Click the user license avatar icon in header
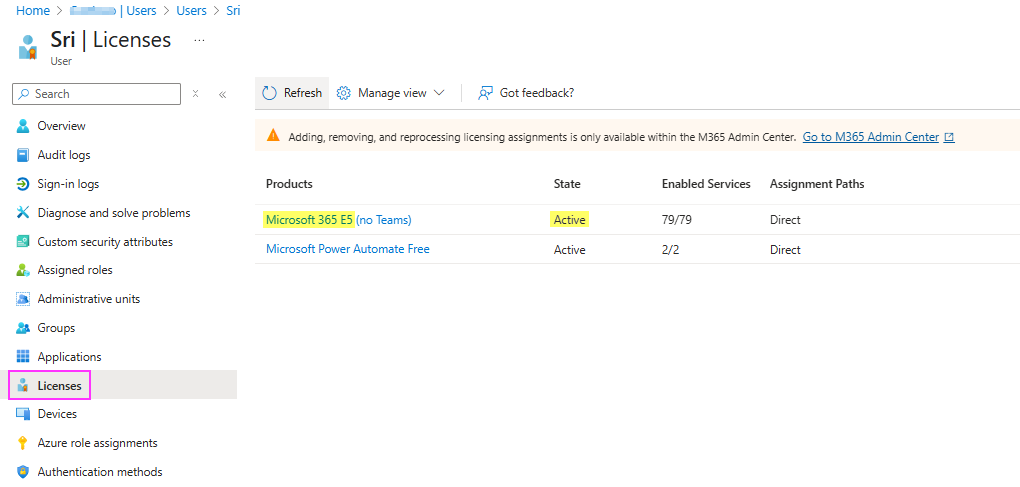The width and height of the screenshot is (1020, 487). [x=27, y=47]
